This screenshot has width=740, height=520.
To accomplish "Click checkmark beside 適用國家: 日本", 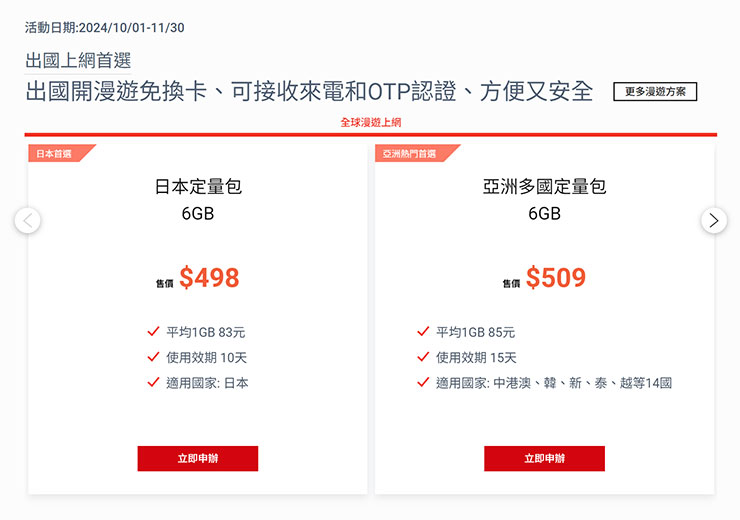I will (153, 382).
